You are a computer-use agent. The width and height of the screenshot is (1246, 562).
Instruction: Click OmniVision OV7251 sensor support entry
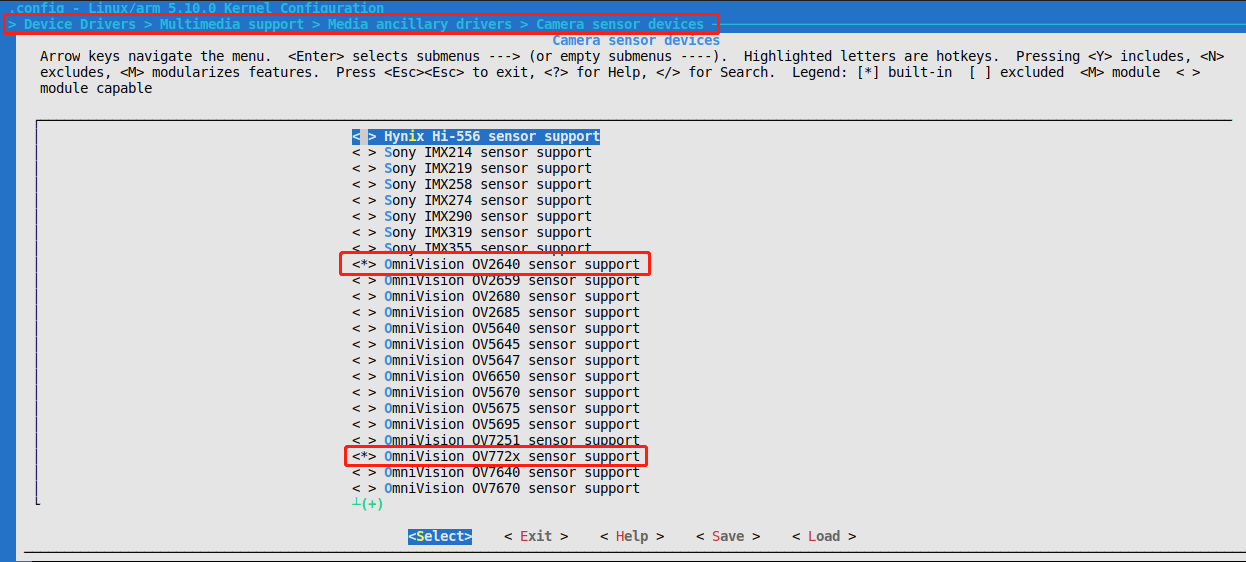[x=496, y=440]
